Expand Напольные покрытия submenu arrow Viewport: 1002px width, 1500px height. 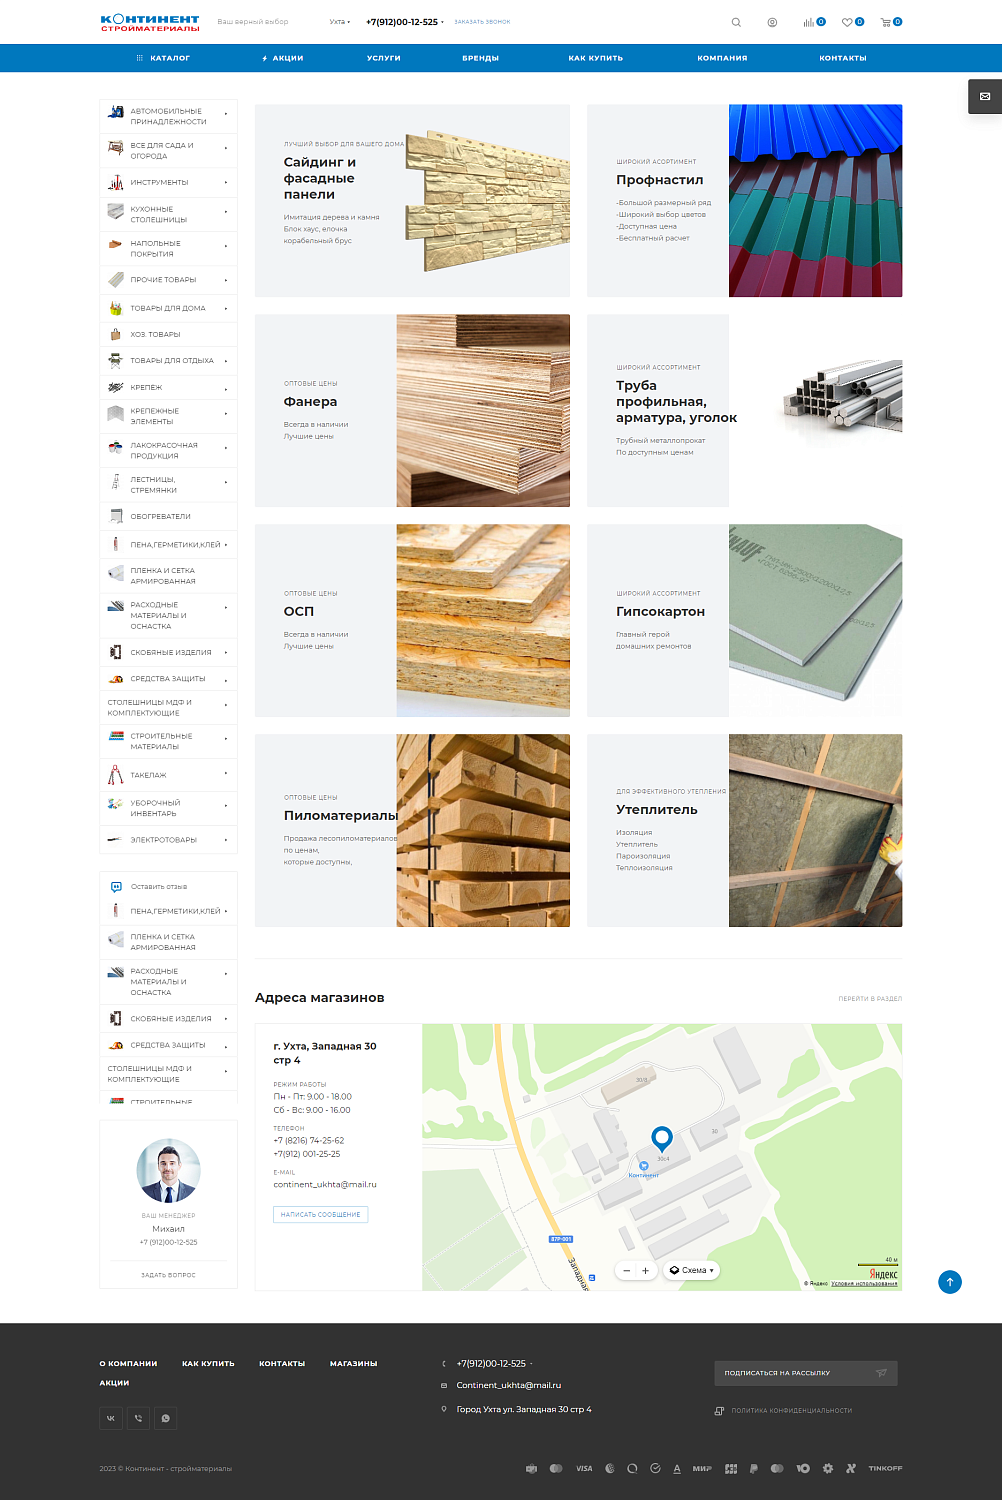point(226,246)
